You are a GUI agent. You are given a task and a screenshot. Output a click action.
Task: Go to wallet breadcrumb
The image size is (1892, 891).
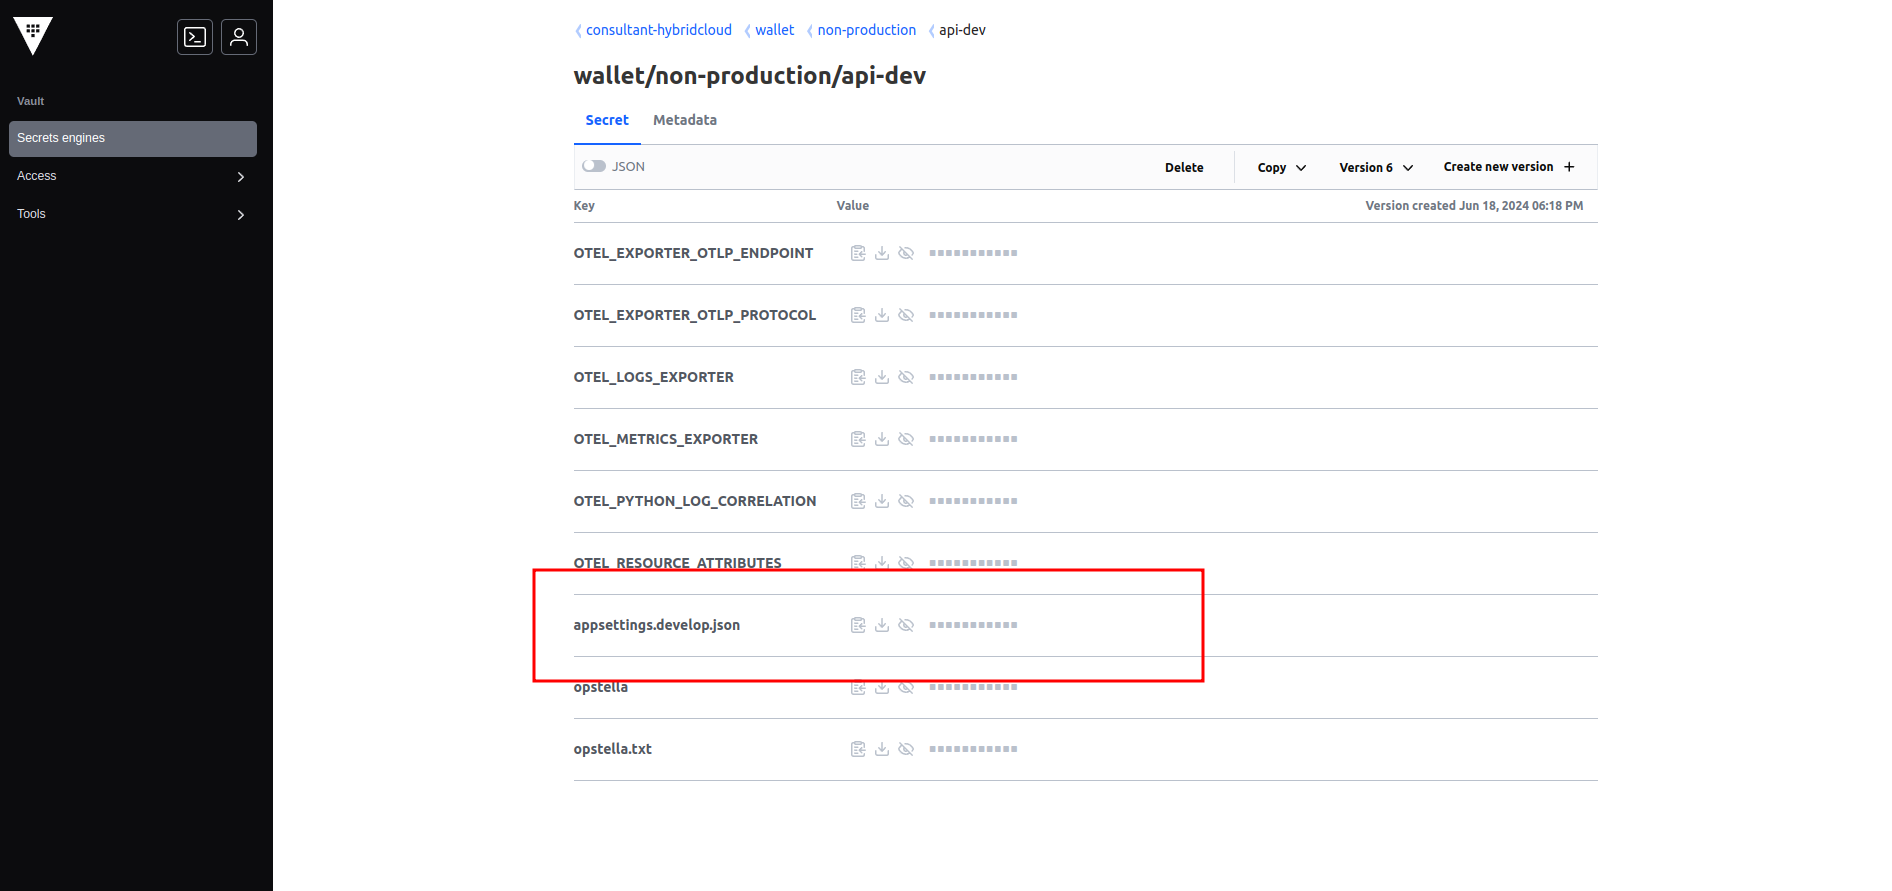(775, 30)
